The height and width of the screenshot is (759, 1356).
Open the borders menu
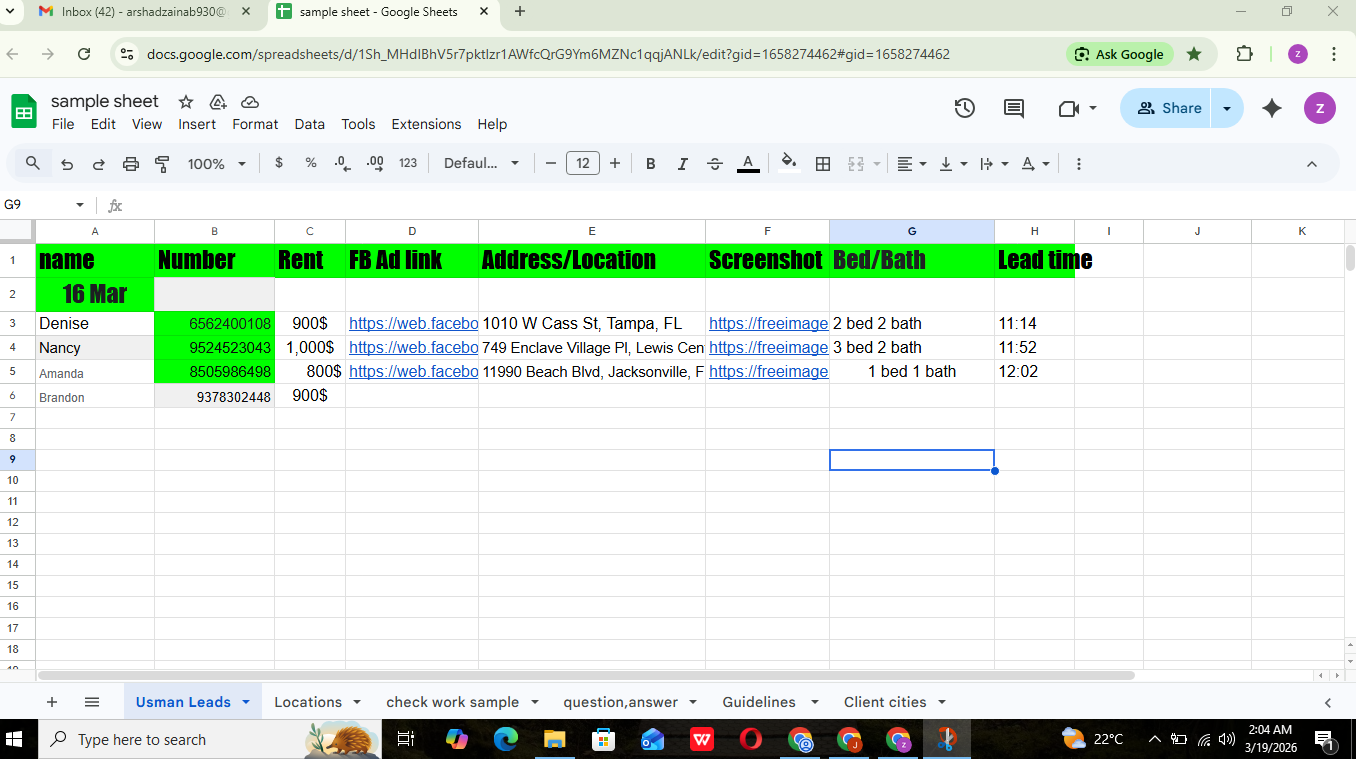[823, 164]
